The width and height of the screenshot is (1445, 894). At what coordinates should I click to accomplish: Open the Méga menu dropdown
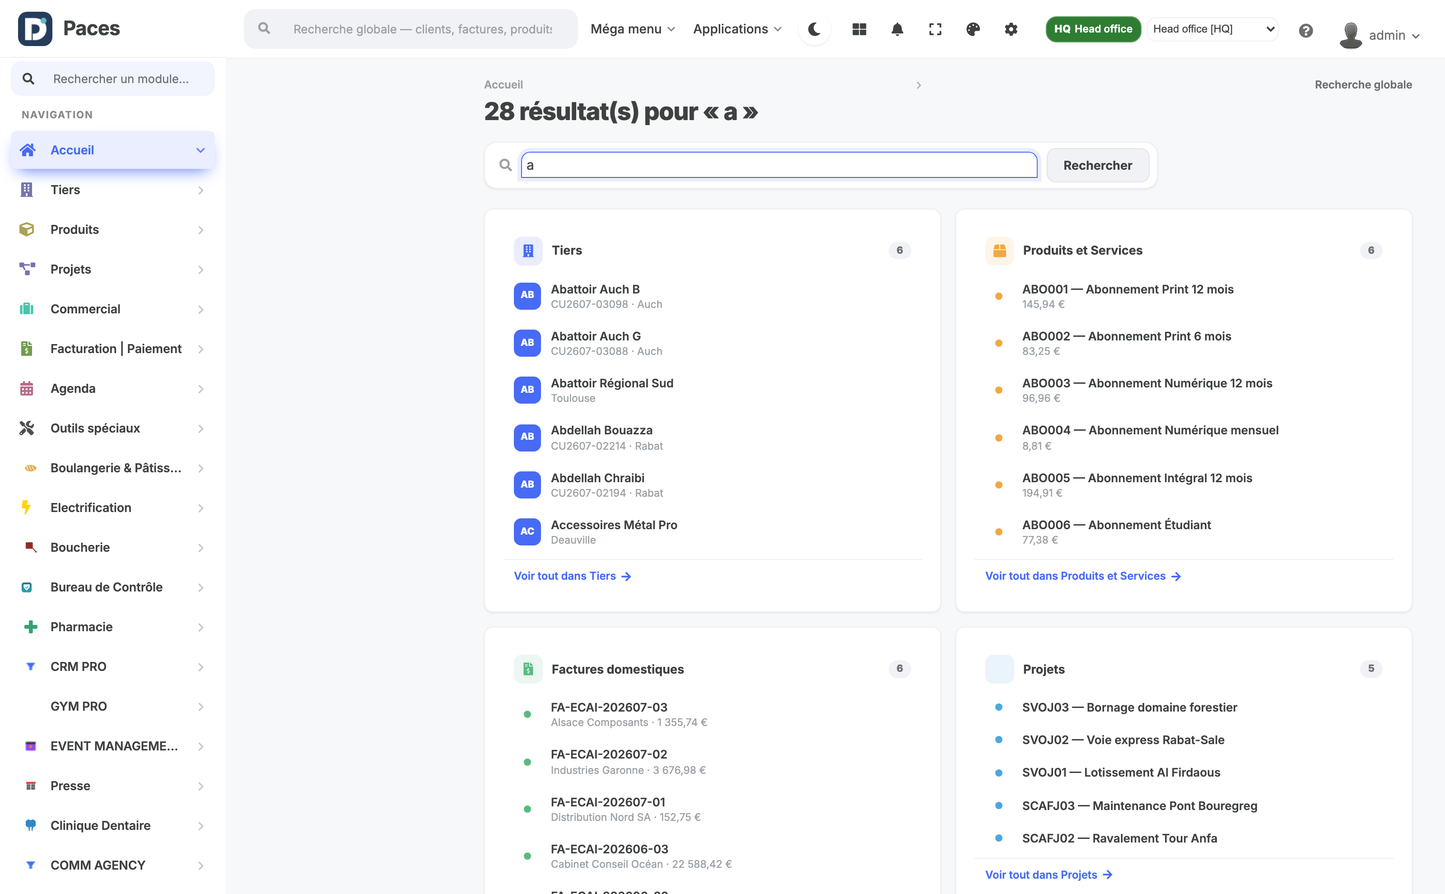click(x=633, y=29)
